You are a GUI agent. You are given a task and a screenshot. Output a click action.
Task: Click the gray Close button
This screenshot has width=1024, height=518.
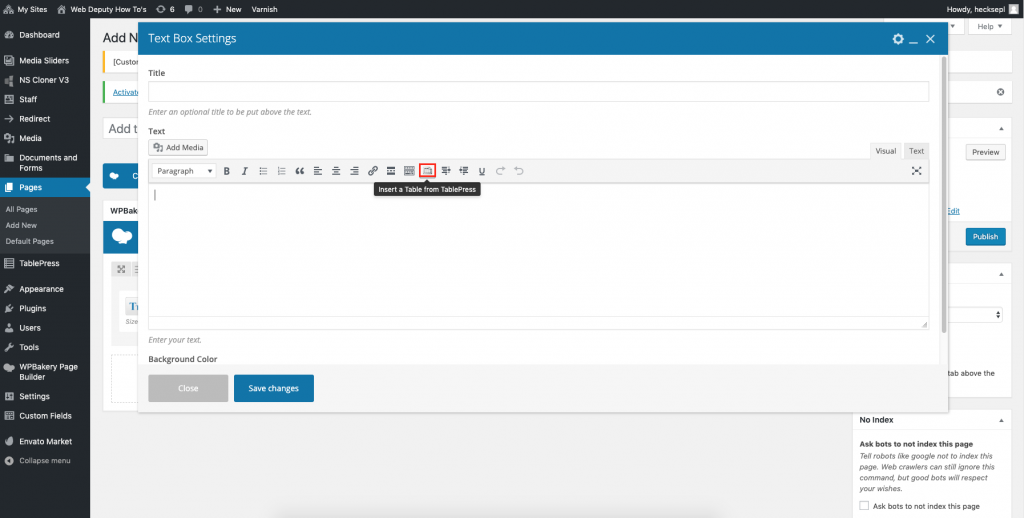188,388
